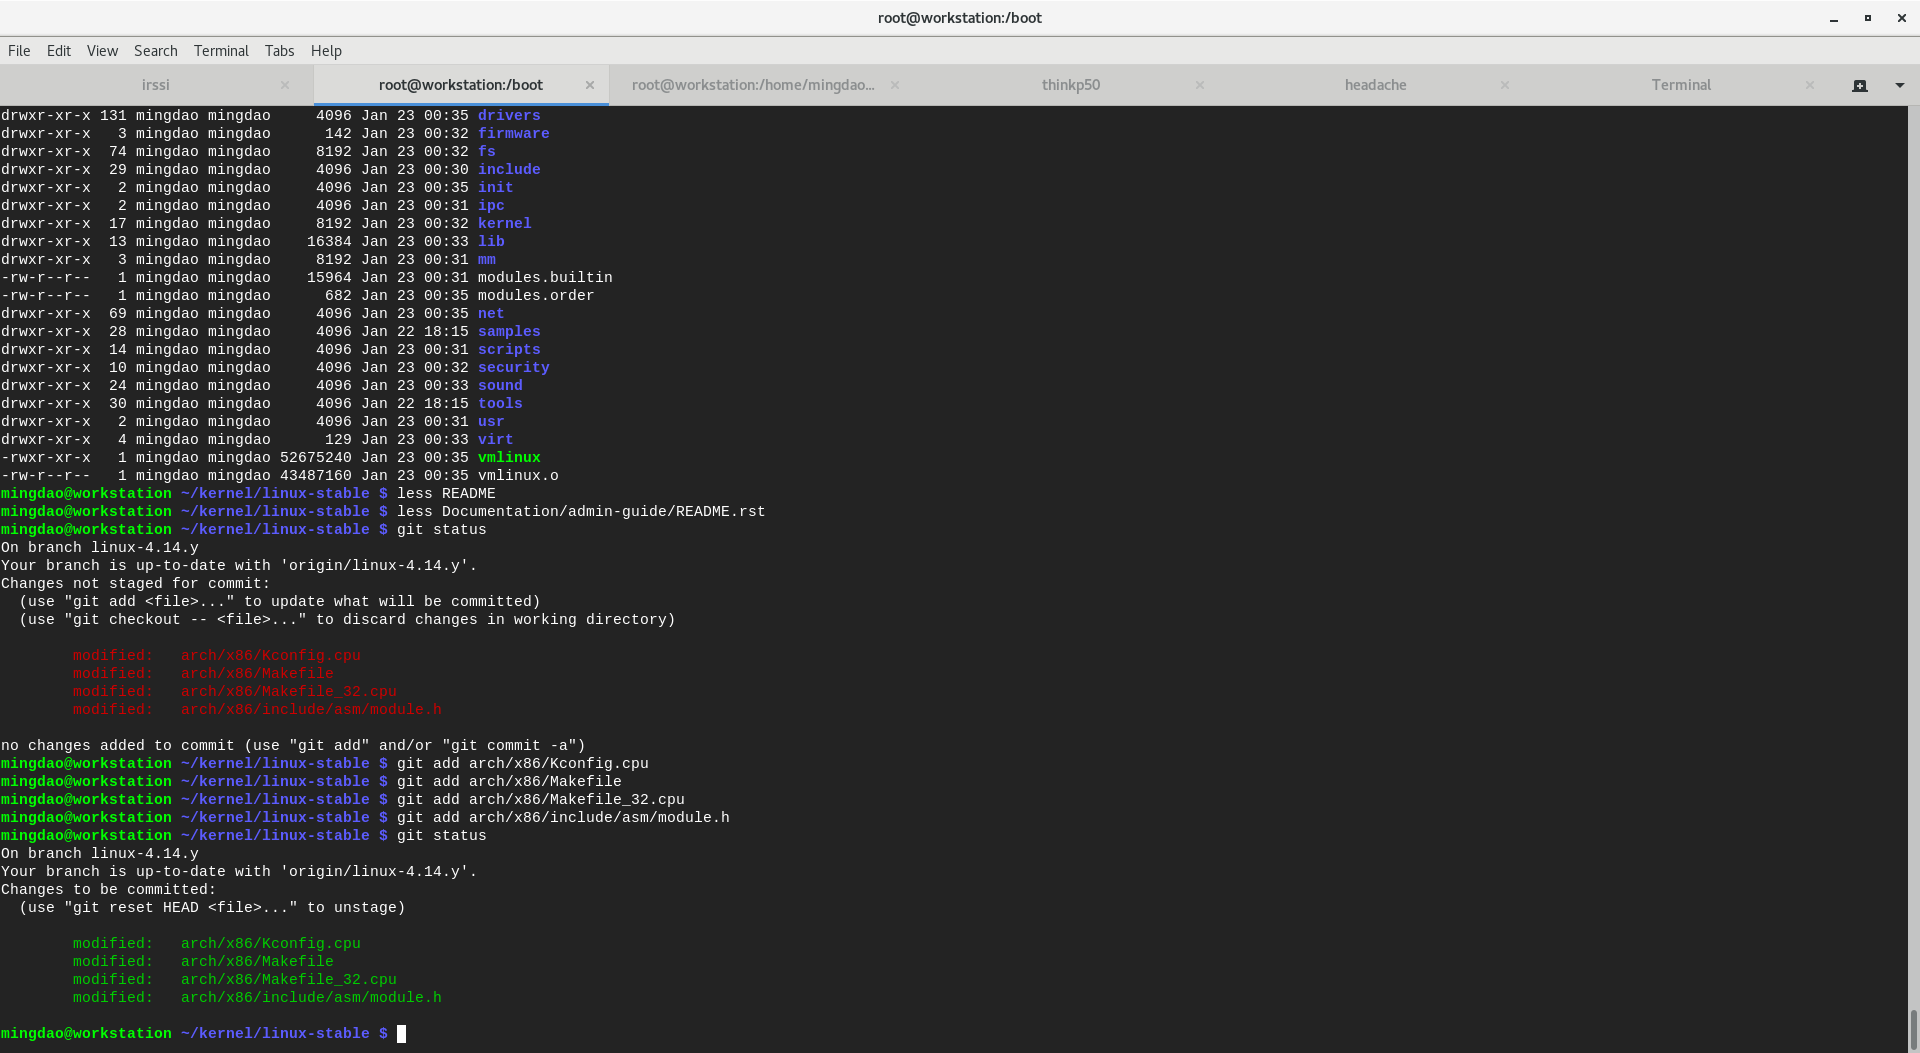Click the 'firmware' directory name
Viewport: 1920px width, 1053px height.
pos(514,134)
